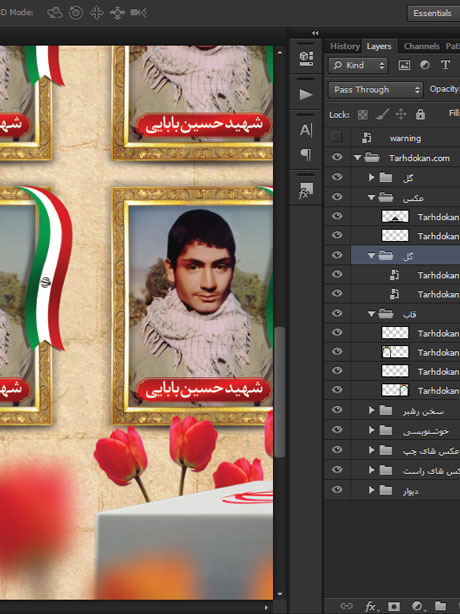Image resolution: width=460 pixels, height=614 pixels.
Task: Expand the عکس های چپ group
Action: click(x=372, y=450)
